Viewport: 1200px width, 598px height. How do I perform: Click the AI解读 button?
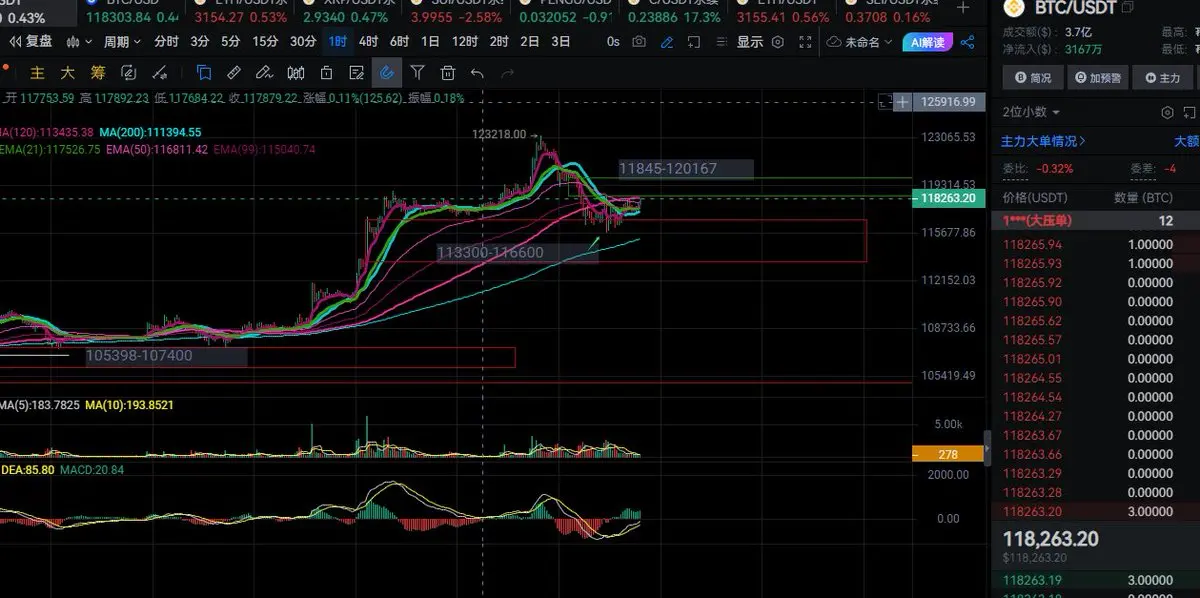[926, 42]
